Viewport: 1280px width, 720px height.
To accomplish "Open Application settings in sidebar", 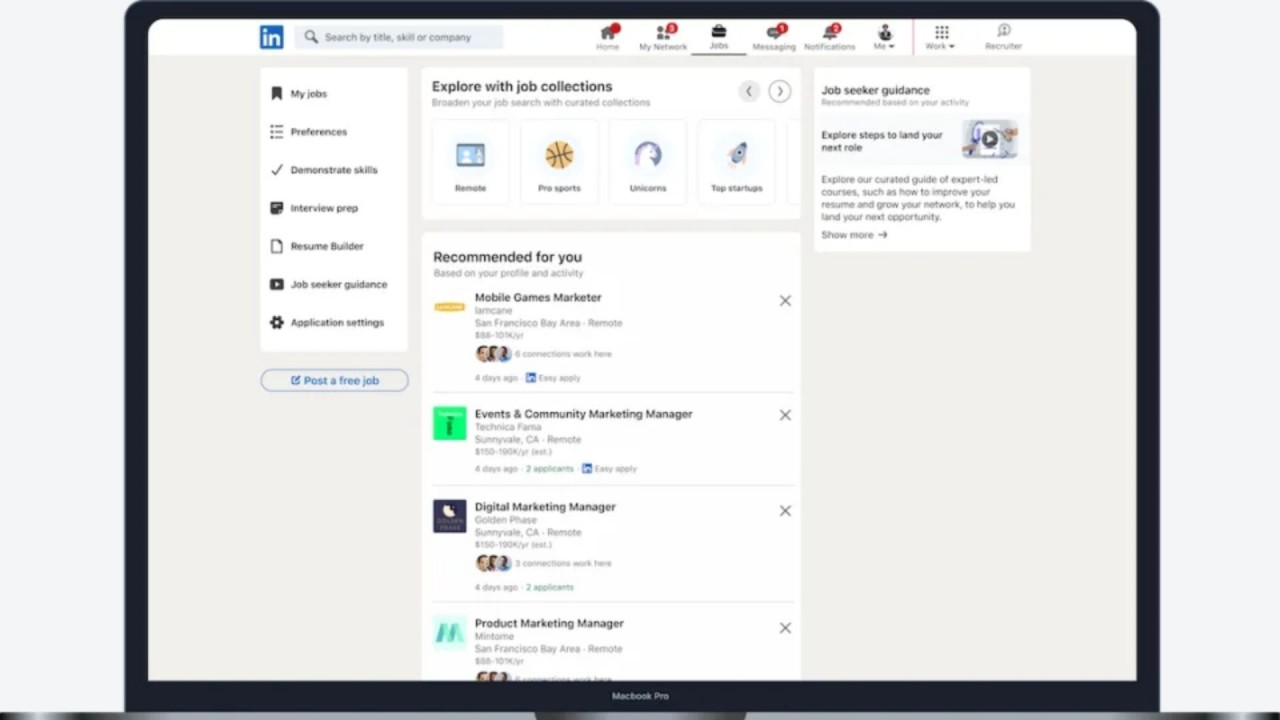I will pos(336,323).
